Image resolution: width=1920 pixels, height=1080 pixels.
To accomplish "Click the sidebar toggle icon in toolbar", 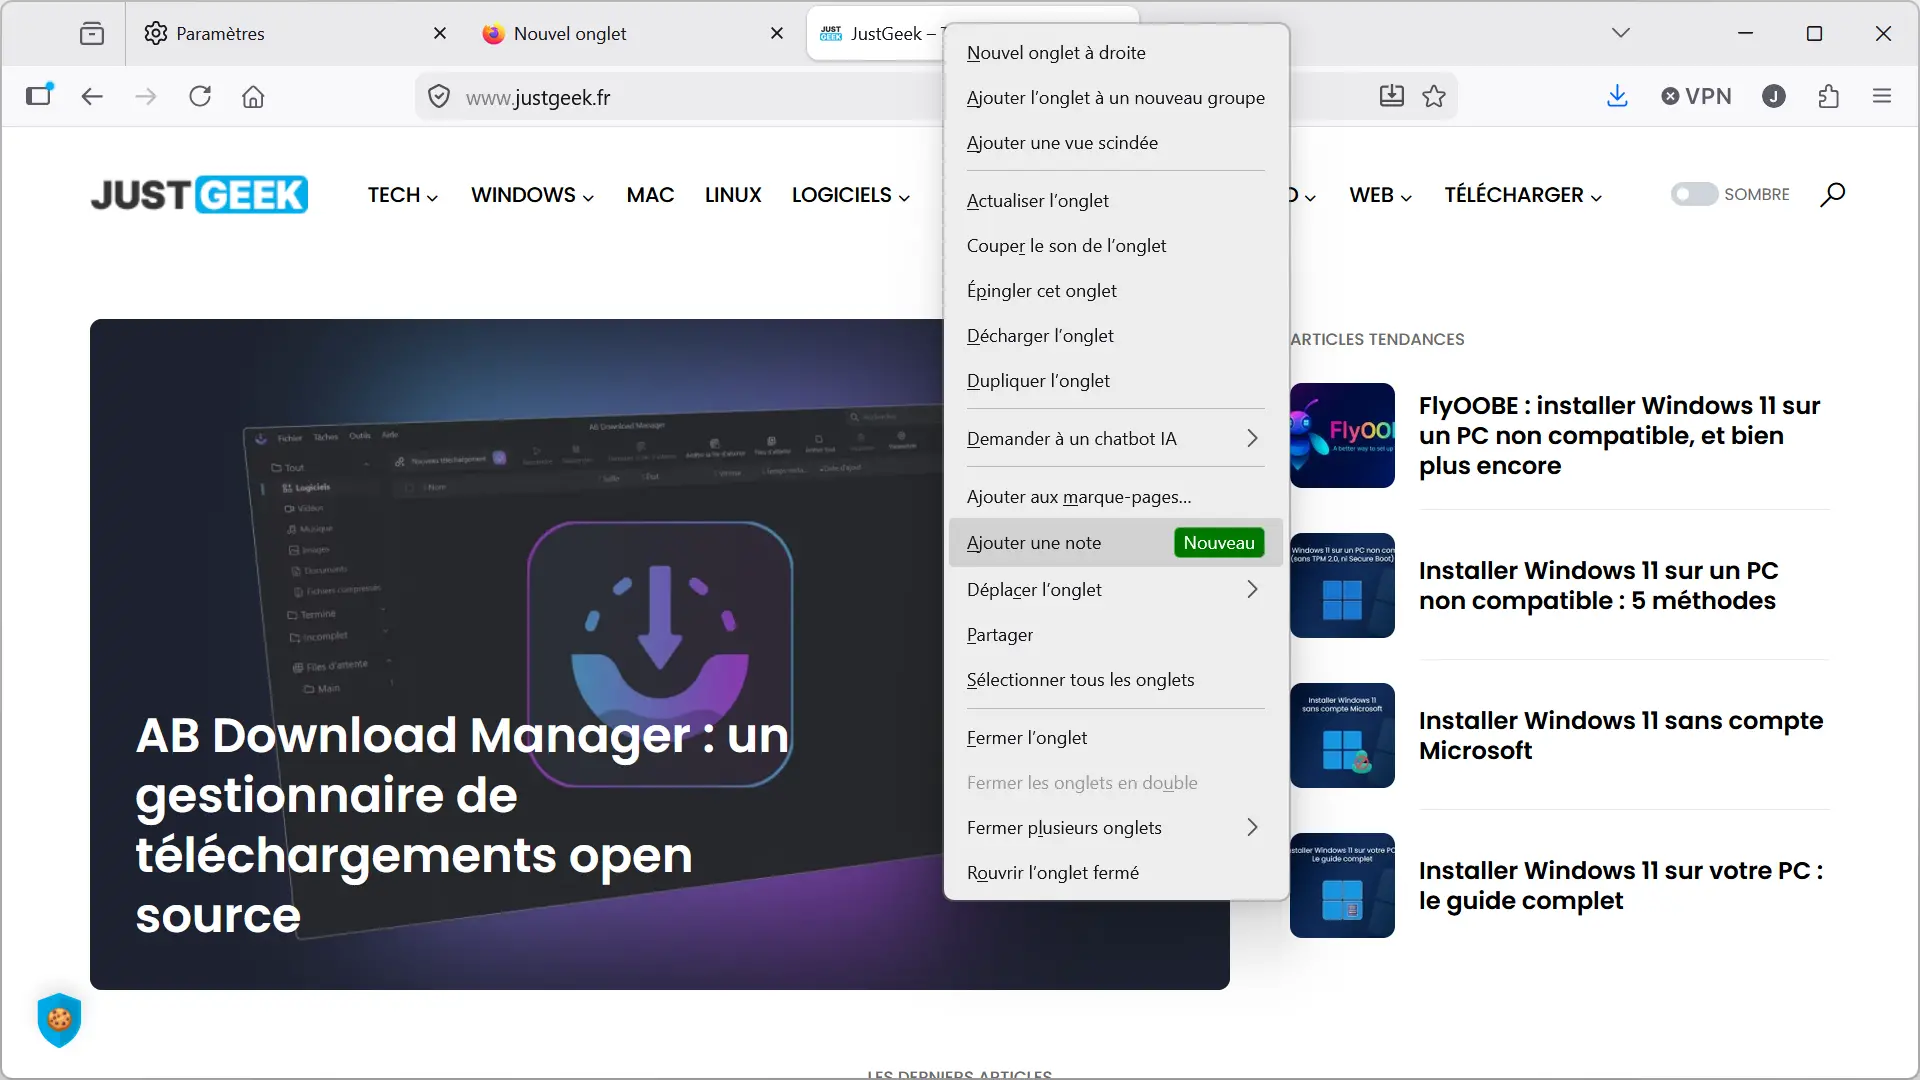I will [39, 96].
